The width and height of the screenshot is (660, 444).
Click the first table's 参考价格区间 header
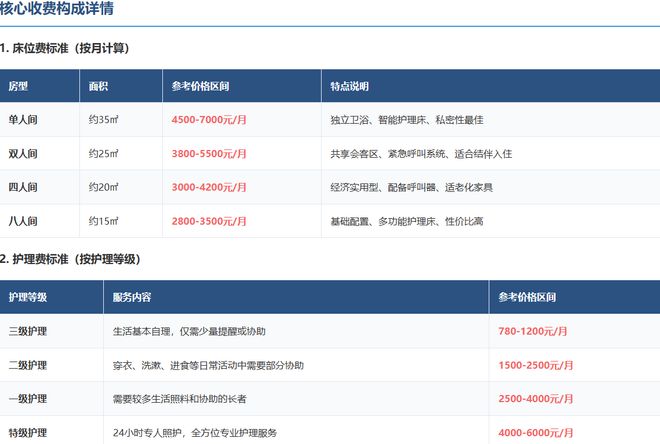point(200,86)
